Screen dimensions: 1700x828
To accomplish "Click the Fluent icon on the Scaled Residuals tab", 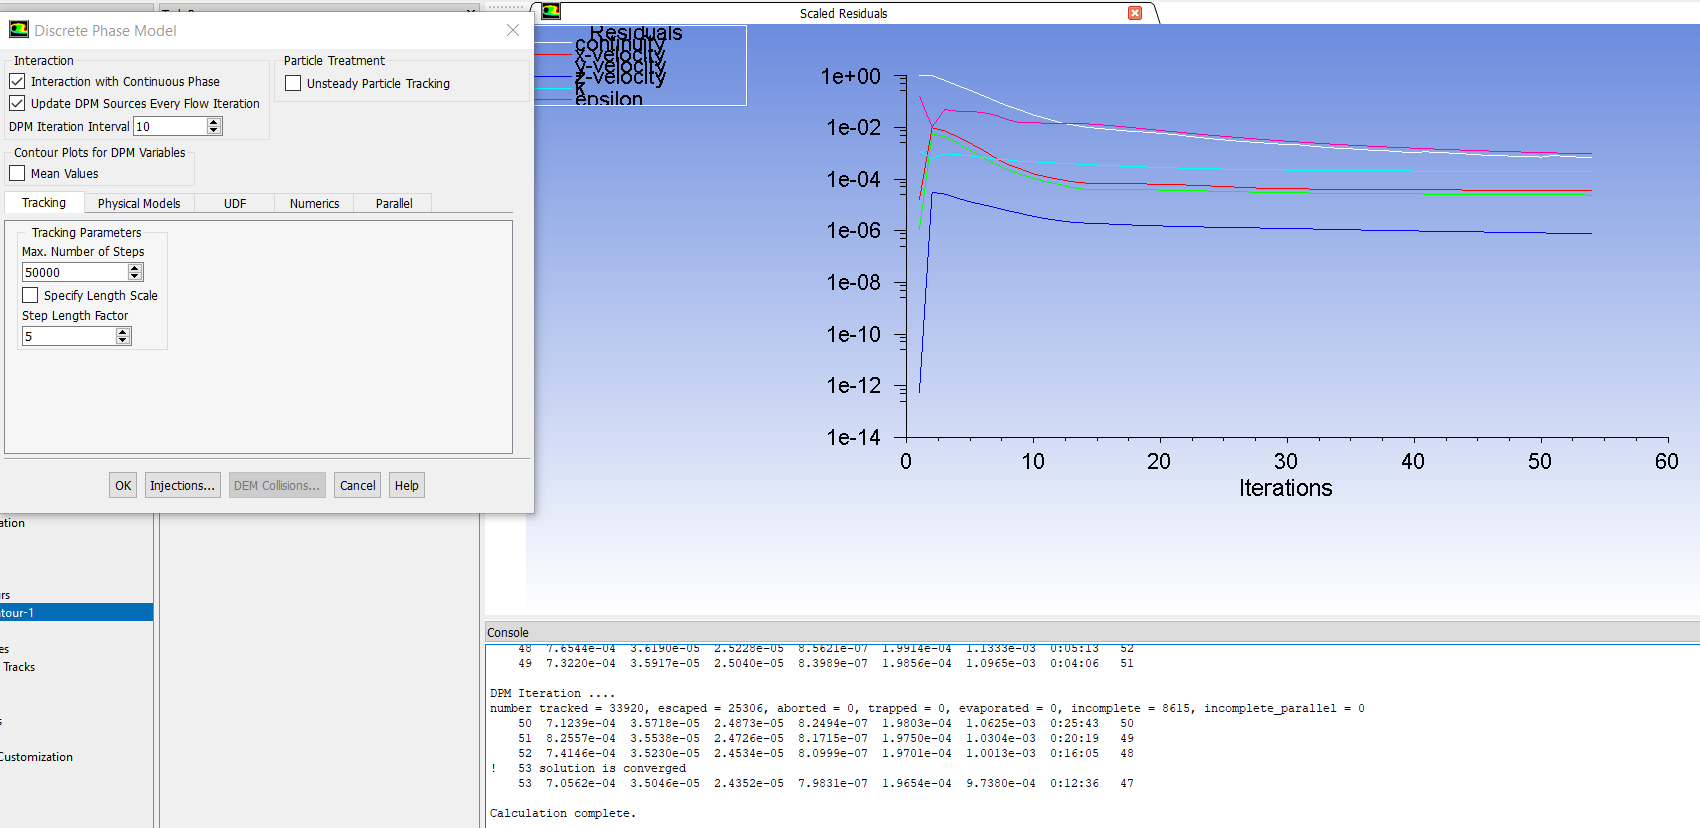I will 551,12.
